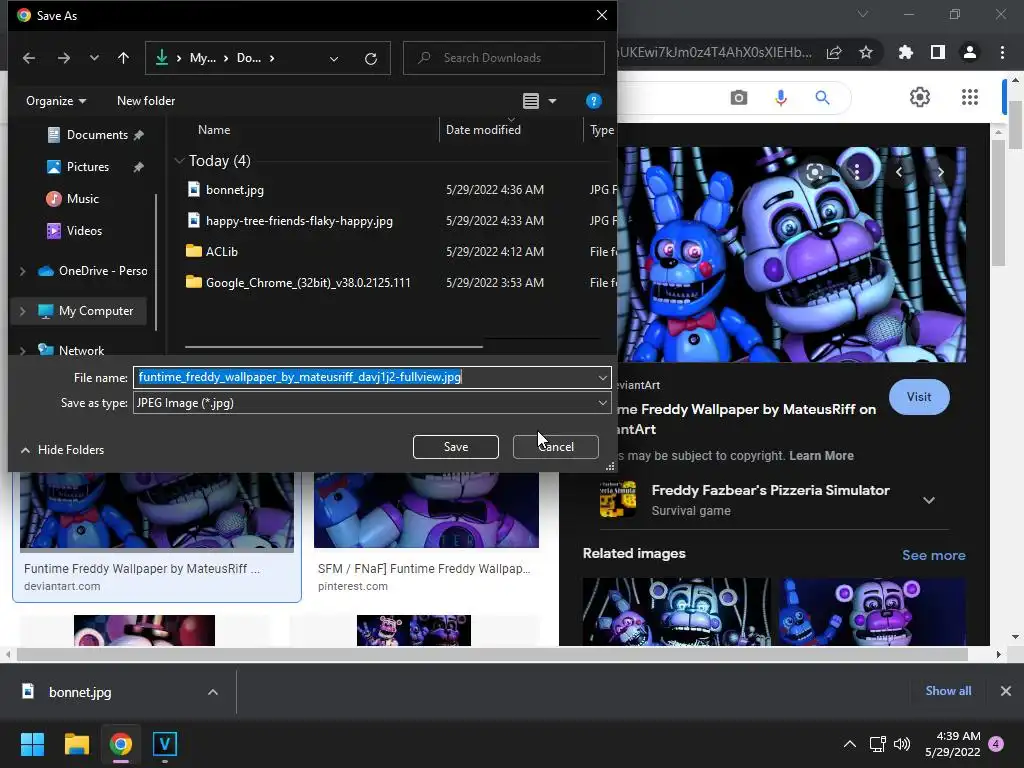Expand the Network tree node

22,351
